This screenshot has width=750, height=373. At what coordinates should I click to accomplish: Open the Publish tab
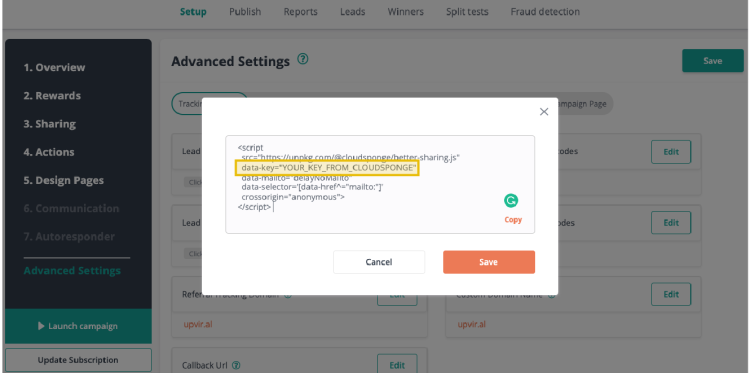245,12
